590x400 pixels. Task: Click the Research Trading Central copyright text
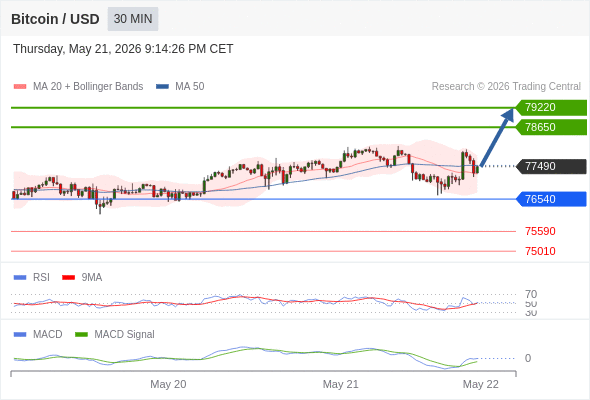click(x=506, y=87)
